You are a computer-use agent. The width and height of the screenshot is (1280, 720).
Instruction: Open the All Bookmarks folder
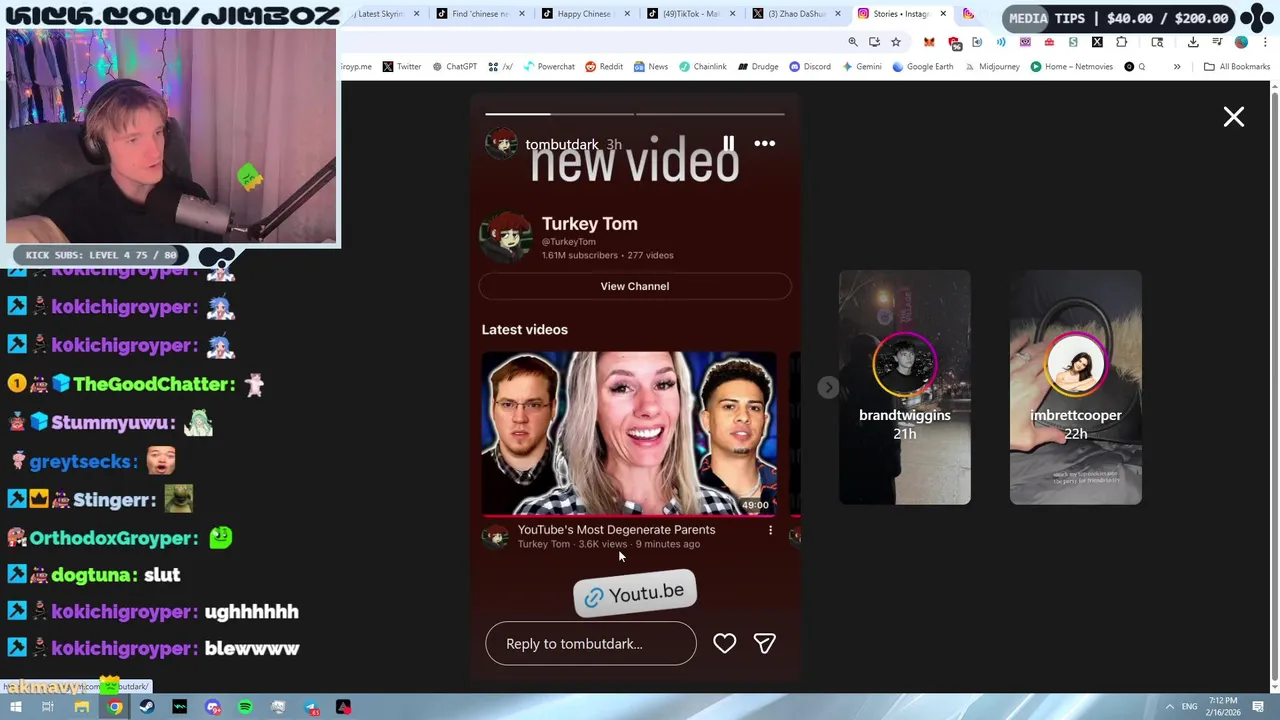coord(1237,67)
